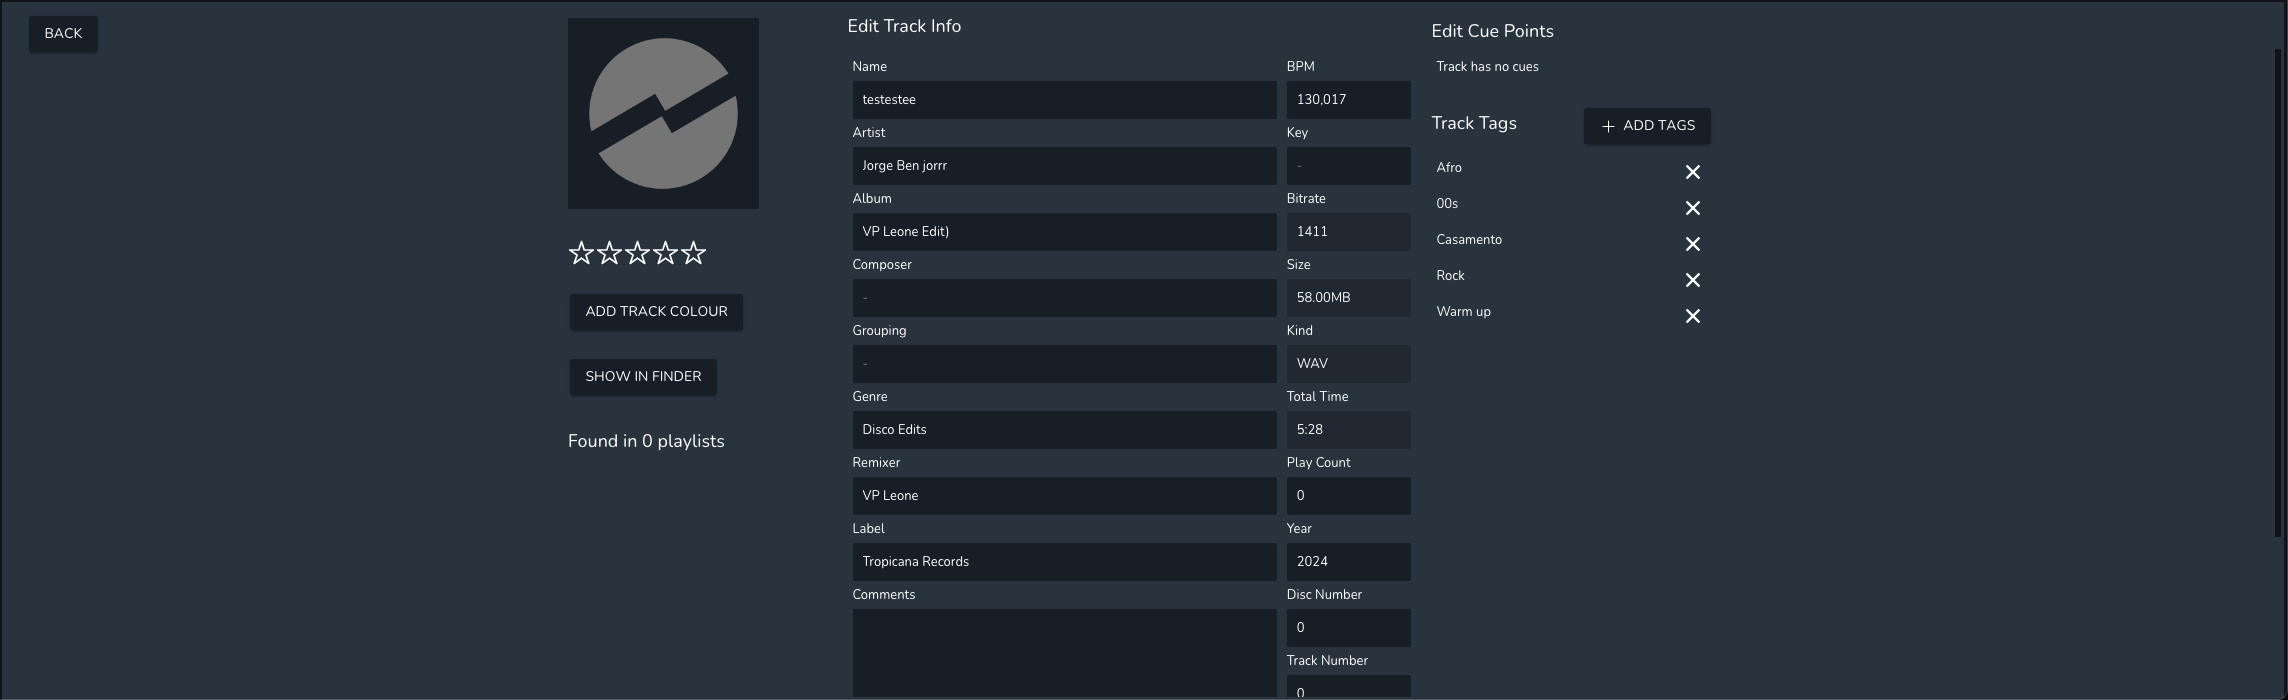Open Add Track Colour picker
Screen dimensions: 2288x700
point(656,312)
